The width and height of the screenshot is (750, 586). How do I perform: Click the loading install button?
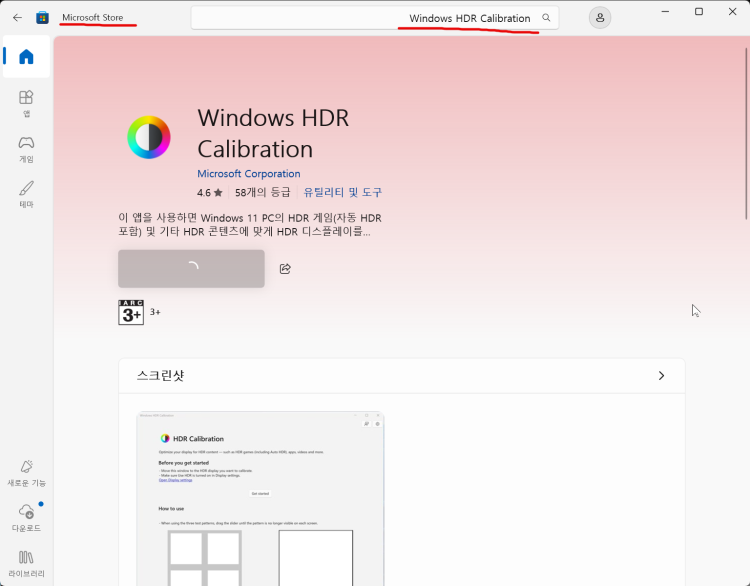191,269
